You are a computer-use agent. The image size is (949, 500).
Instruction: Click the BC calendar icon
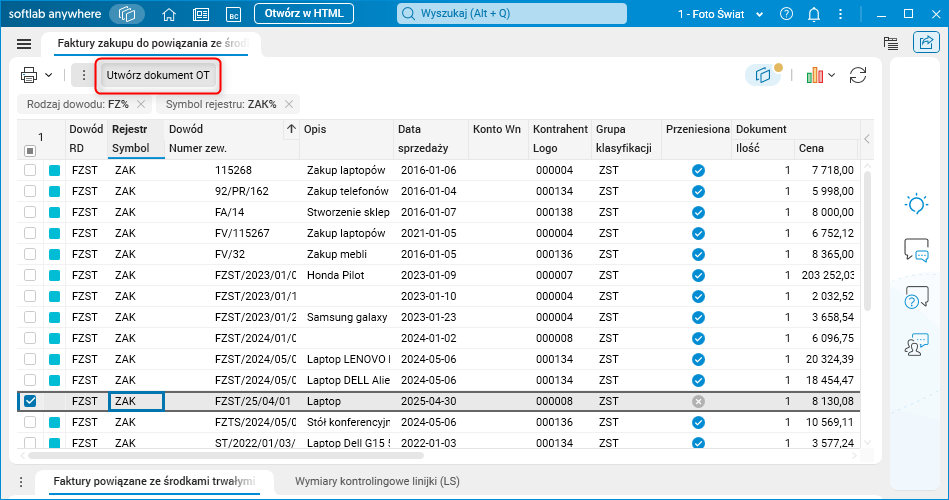(x=234, y=15)
